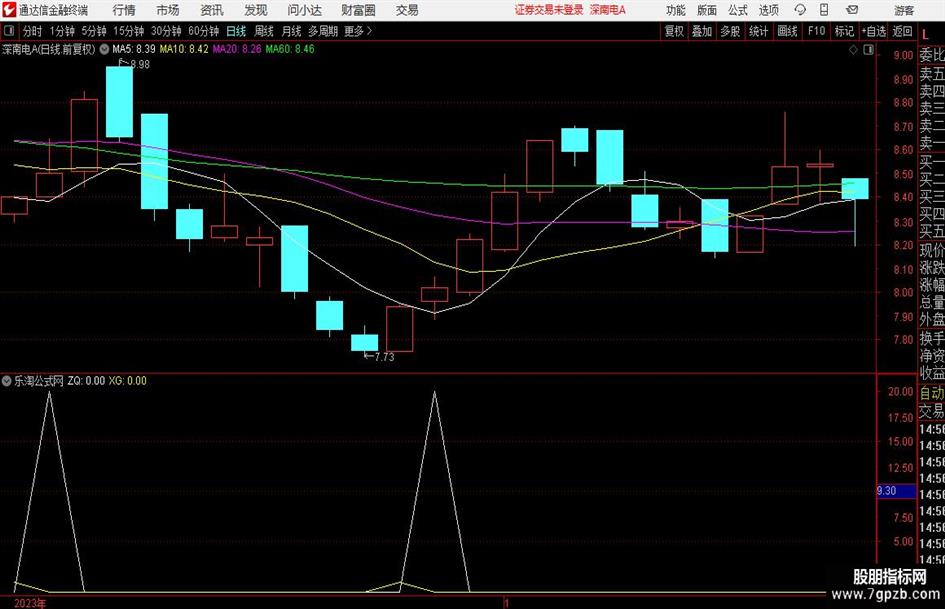Switch to the 60分钟 period
Viewport: 945px width, 609px height.
204,31
